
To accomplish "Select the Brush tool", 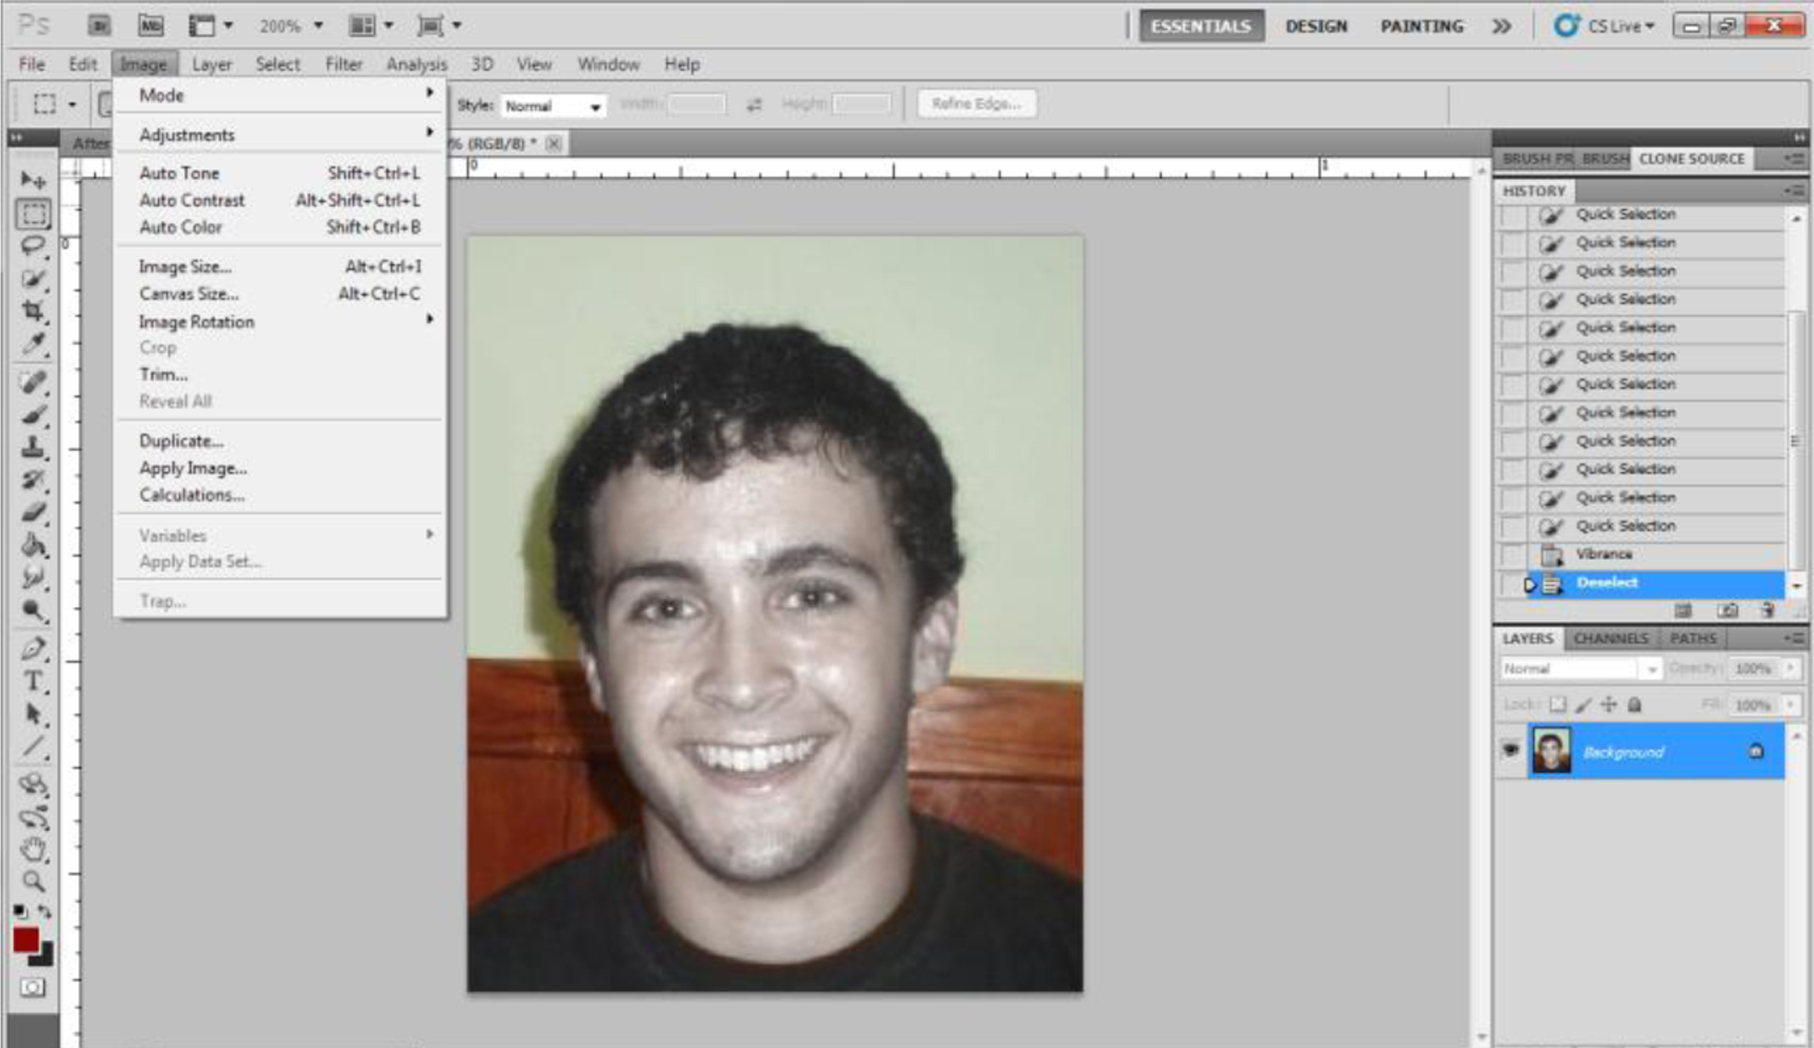I will [33, 414].
